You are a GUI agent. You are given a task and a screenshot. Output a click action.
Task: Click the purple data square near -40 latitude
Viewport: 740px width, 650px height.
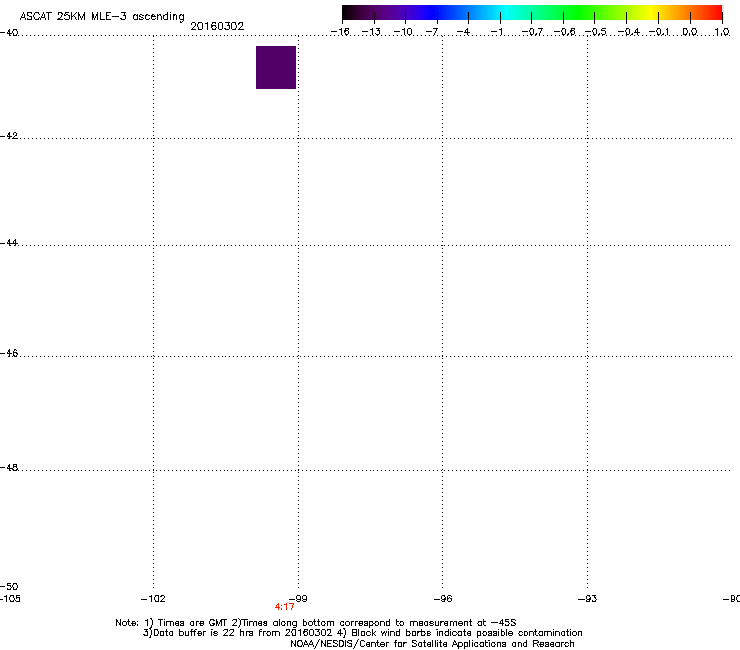pyautogui.click(x=276, y=68)
